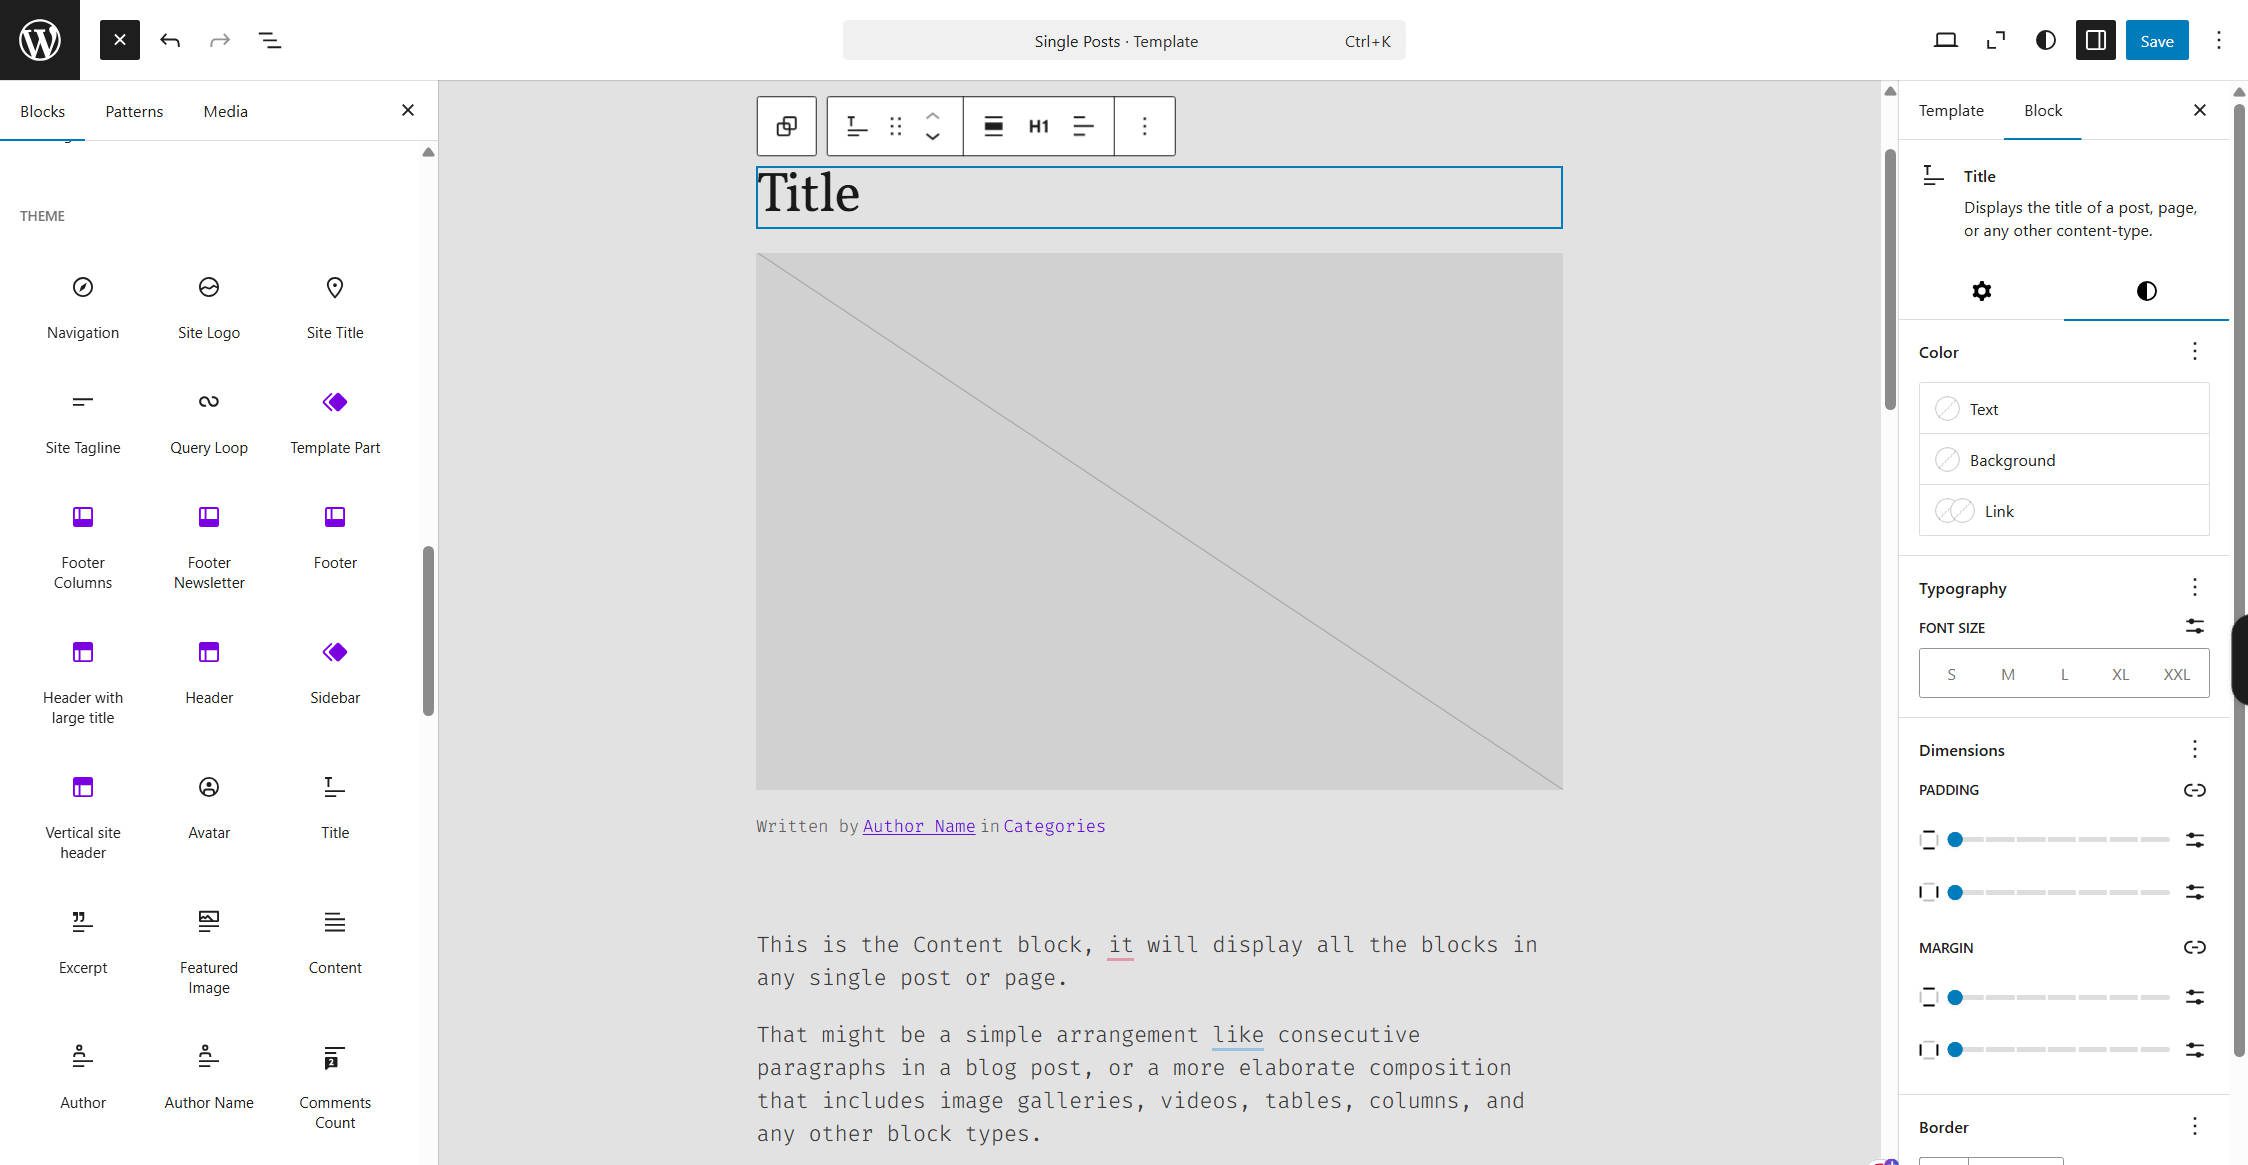Insert the Avatar block

click(x=209, y=808)
